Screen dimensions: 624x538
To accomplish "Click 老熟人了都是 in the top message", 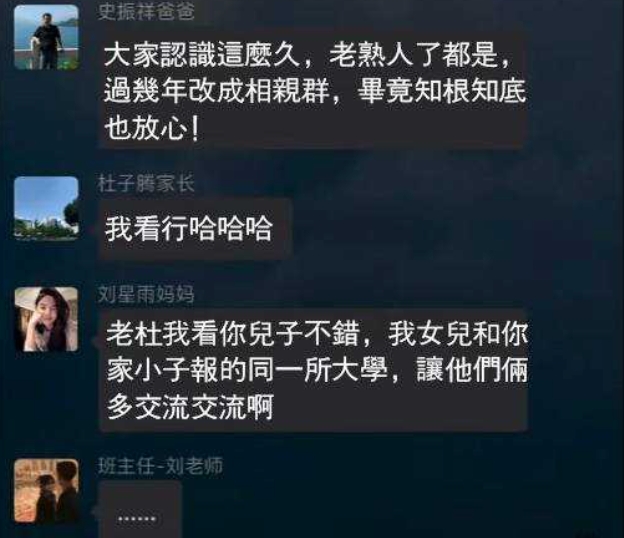I will coord(413,54).
